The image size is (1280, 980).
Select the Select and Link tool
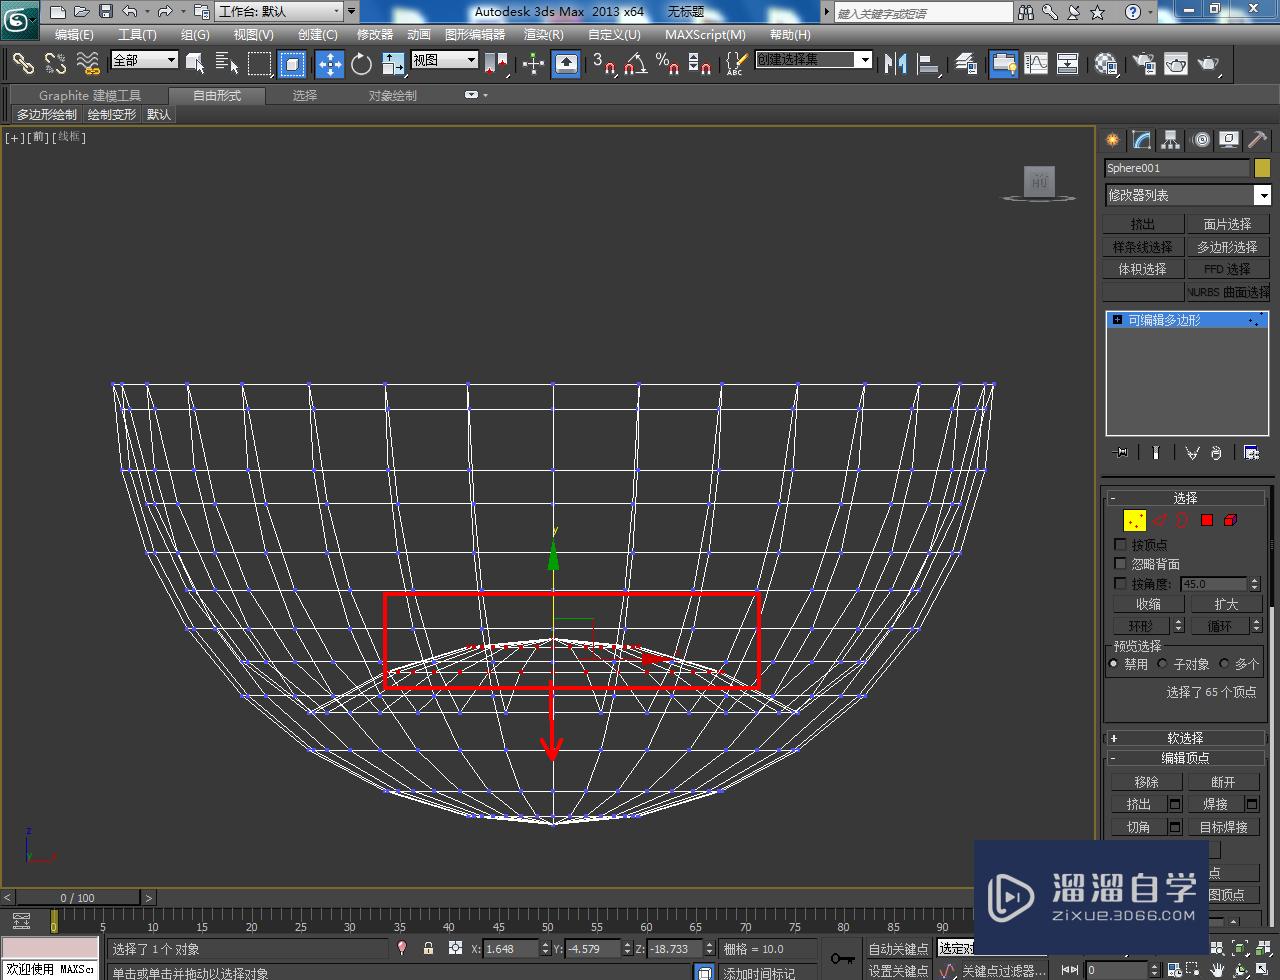(x=23, y=63)
